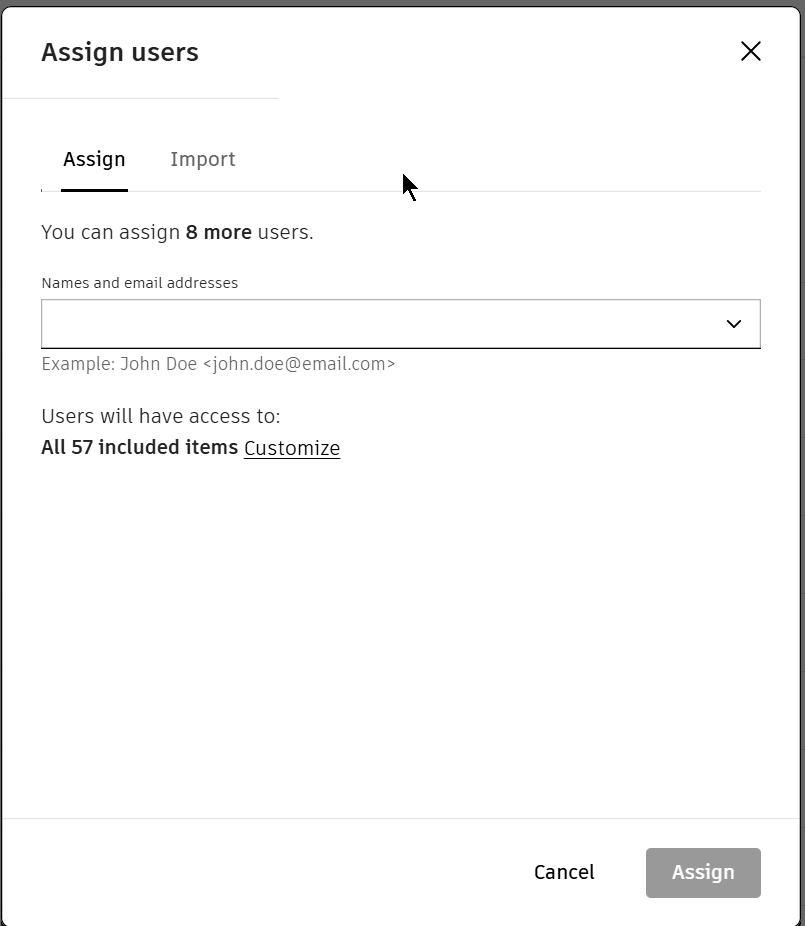
Task: Select the Assign tab
Action: [x=94, y=159]
